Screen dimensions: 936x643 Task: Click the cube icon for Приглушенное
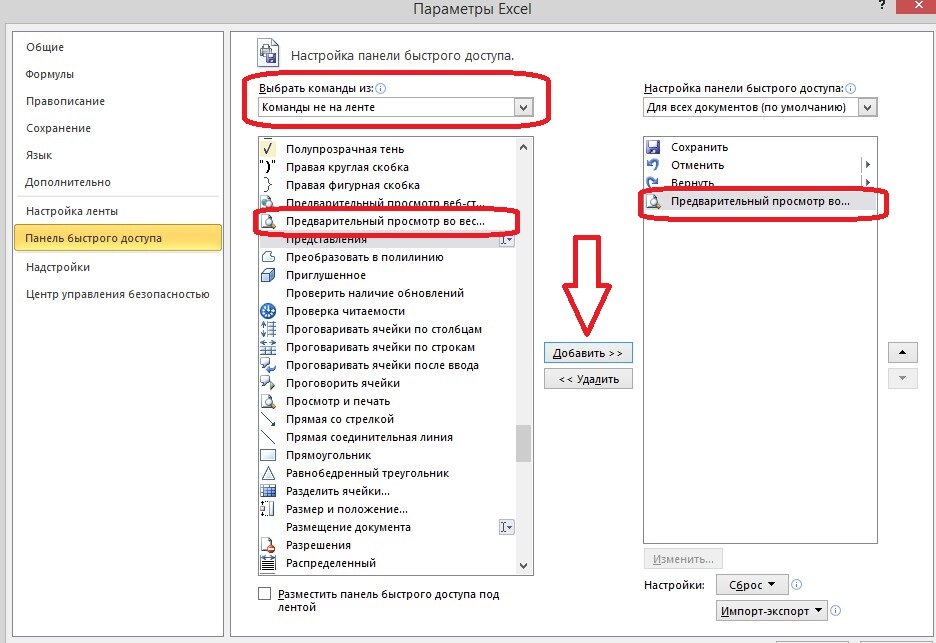(x=268, y=275)
